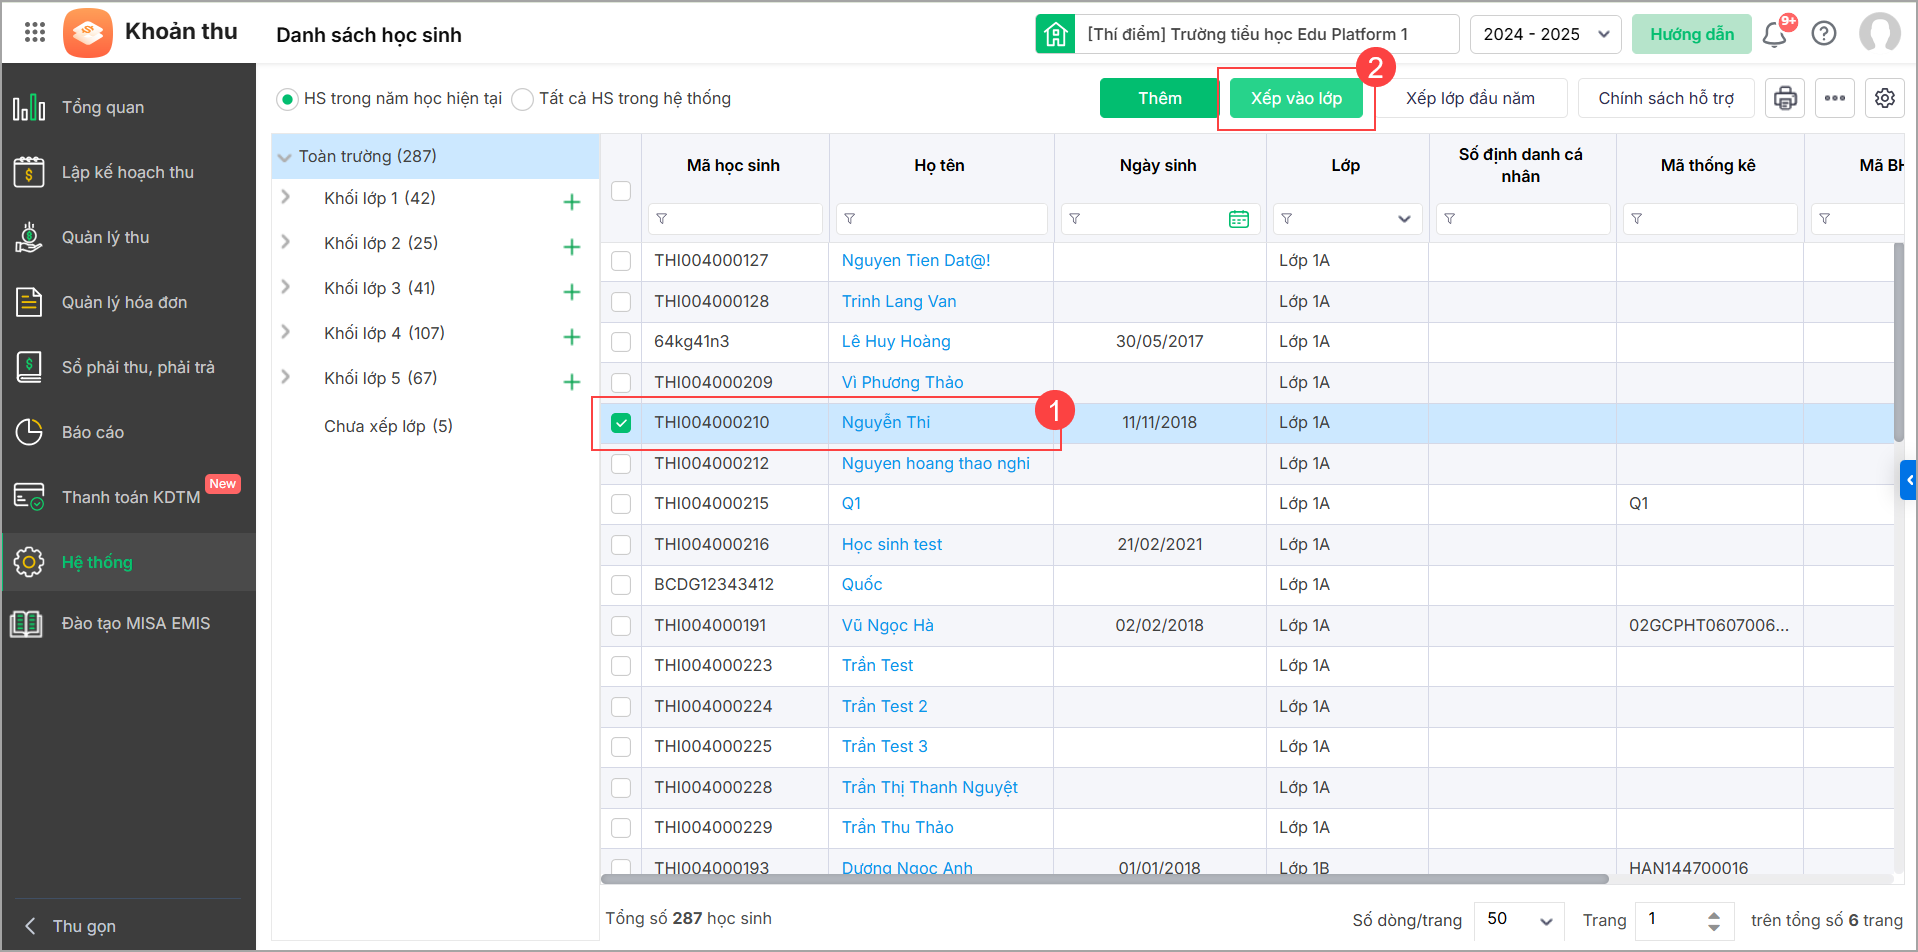Check the row for Học sinh test

621,545
